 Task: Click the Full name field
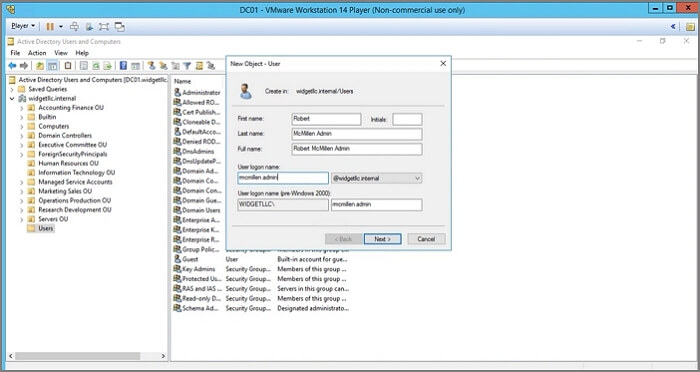pyautogui.click(x=356, y=149)
